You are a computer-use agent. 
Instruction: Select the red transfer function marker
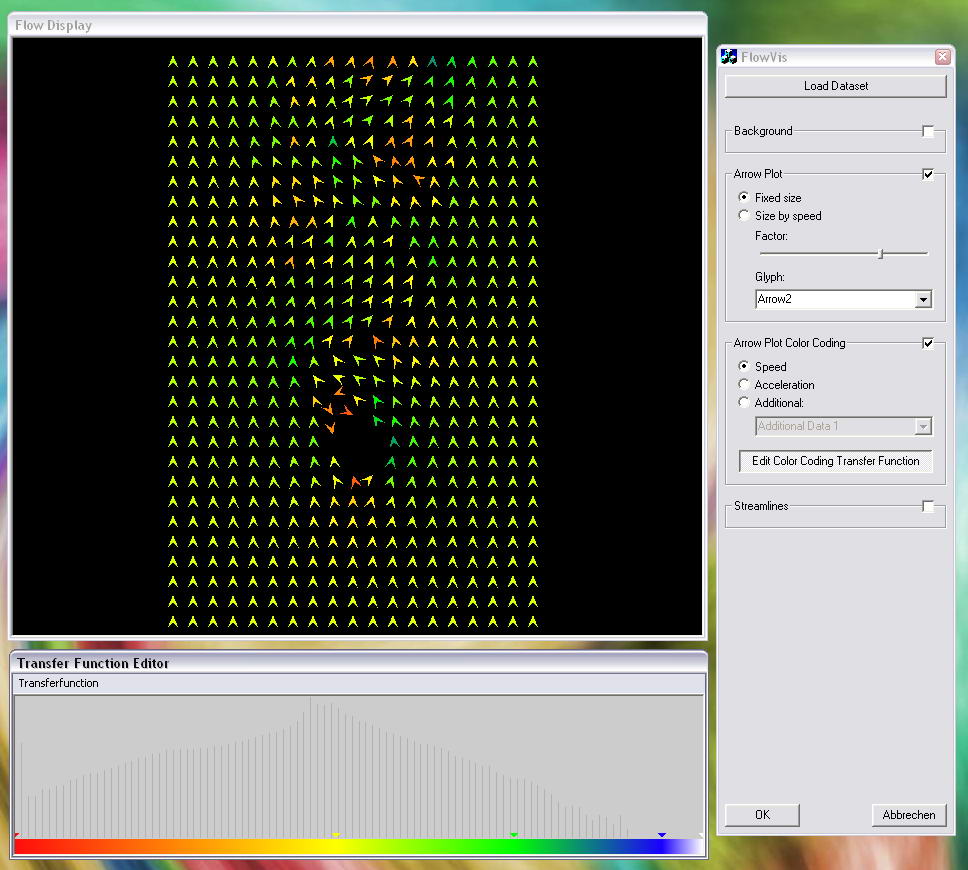[x=17, y=835]
